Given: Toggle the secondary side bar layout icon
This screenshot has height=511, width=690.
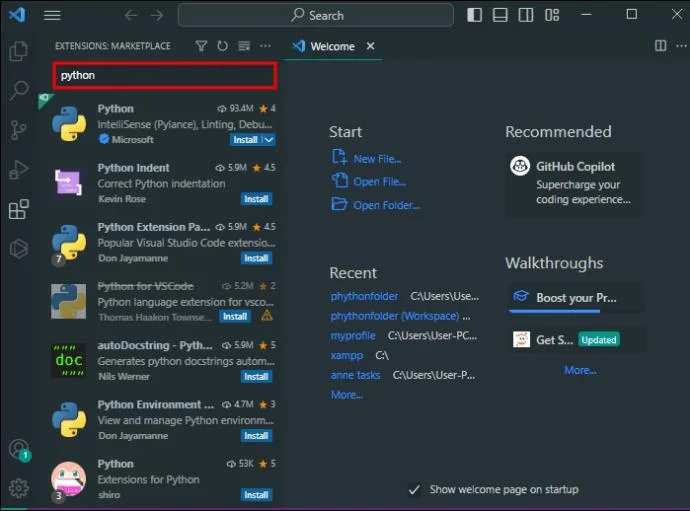Looking at the screenshot, I should coord(525,15).
